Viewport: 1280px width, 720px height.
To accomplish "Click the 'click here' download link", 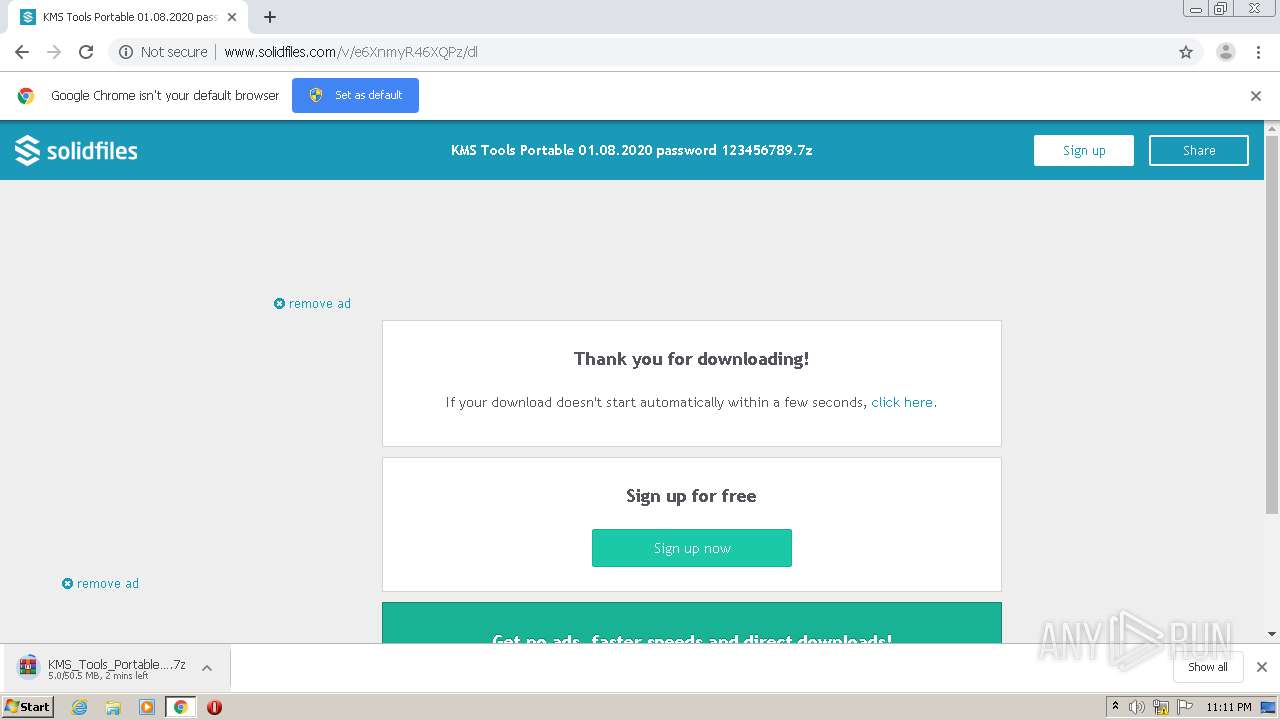I will pos(902,402).
